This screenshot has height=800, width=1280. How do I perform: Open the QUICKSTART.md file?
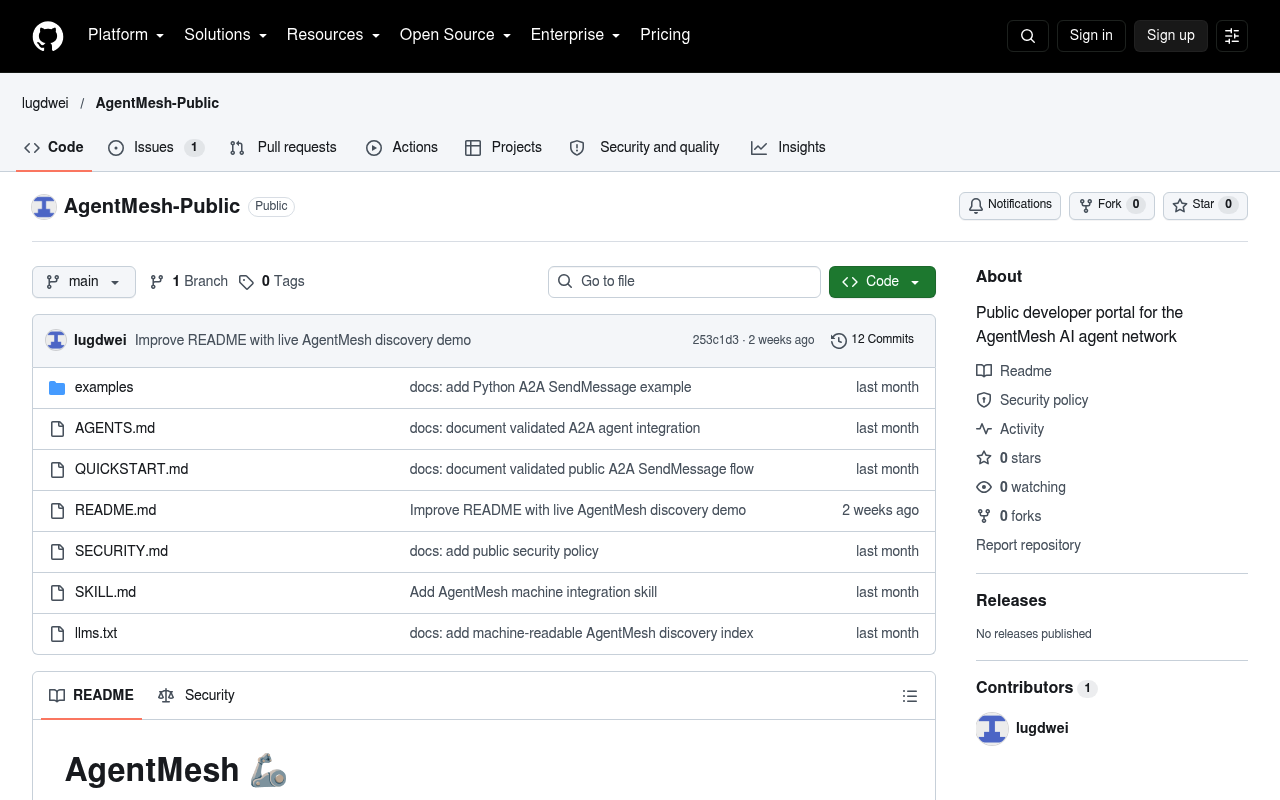coord(131,469)
